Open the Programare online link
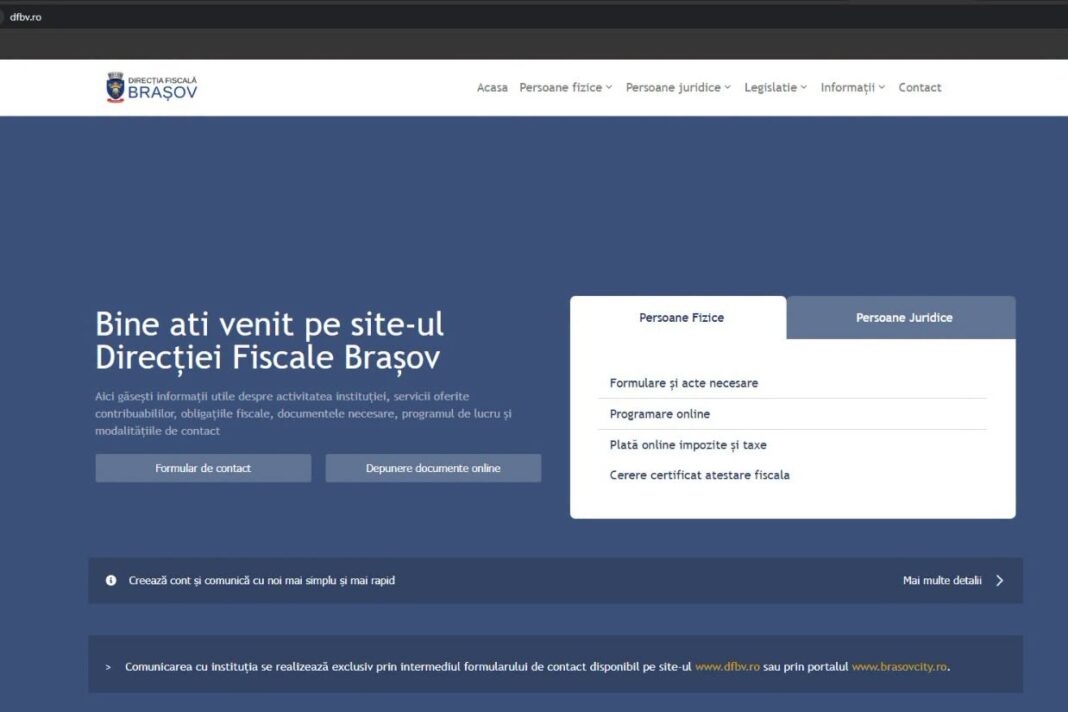This screenshot has width=1068, height=712. pyautogui.click(x=659, y=414)
